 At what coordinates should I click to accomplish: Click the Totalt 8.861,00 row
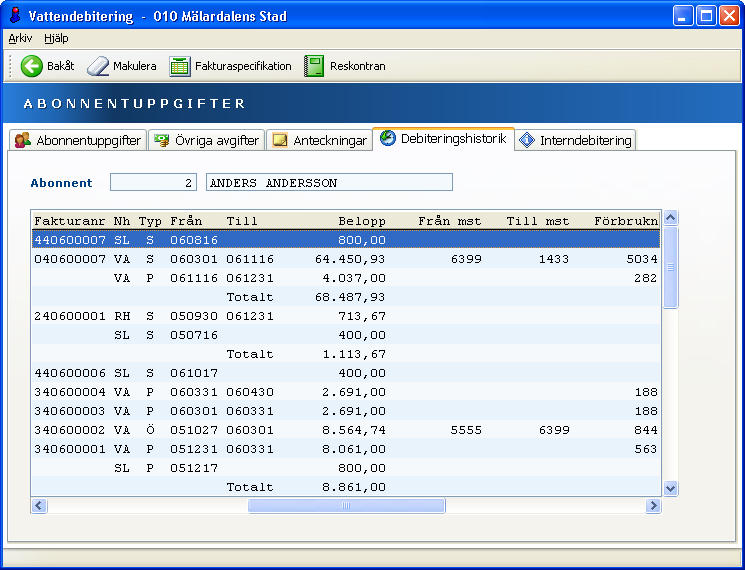click(x=346, y=487)
